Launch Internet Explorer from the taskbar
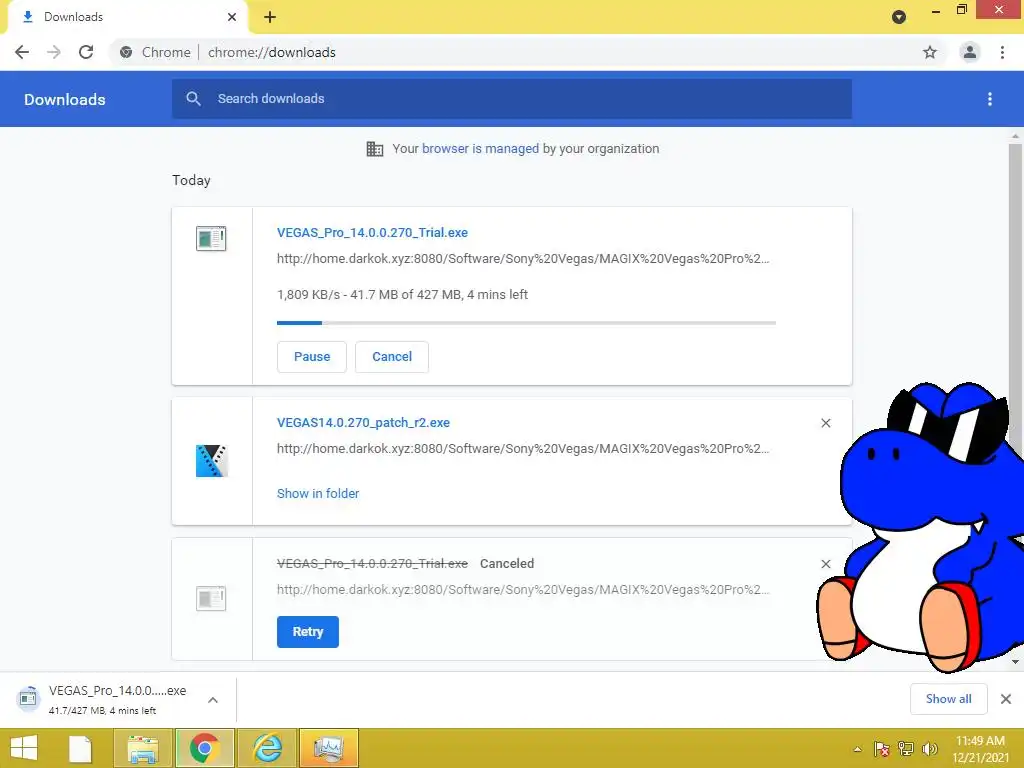 coord(266,748)
